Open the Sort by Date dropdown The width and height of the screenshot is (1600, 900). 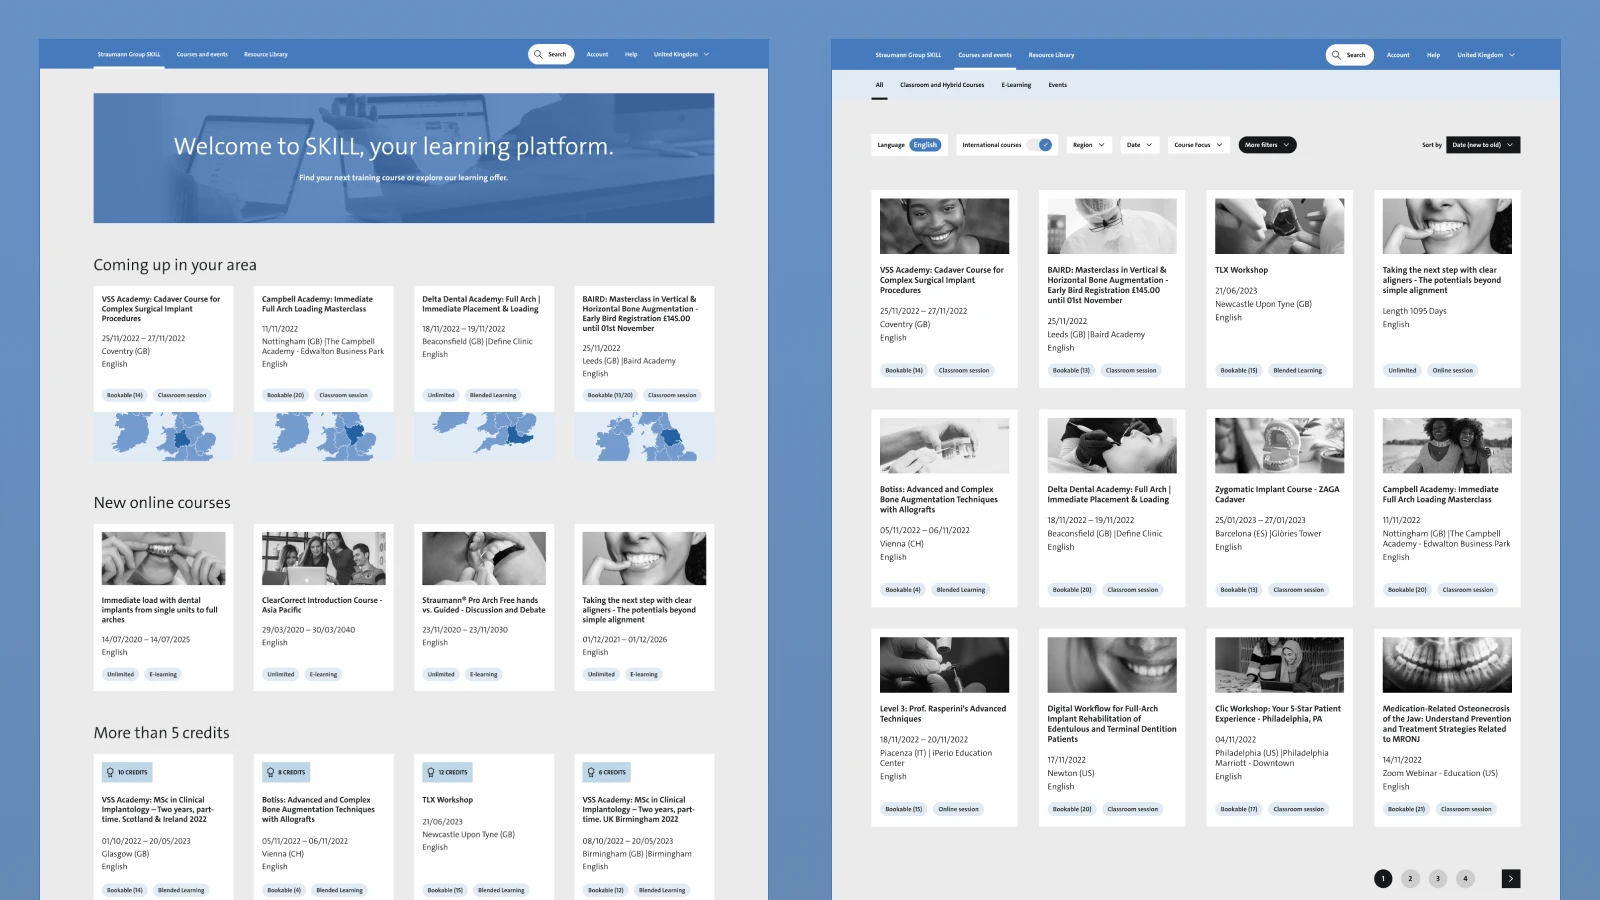coord(1483,145)
